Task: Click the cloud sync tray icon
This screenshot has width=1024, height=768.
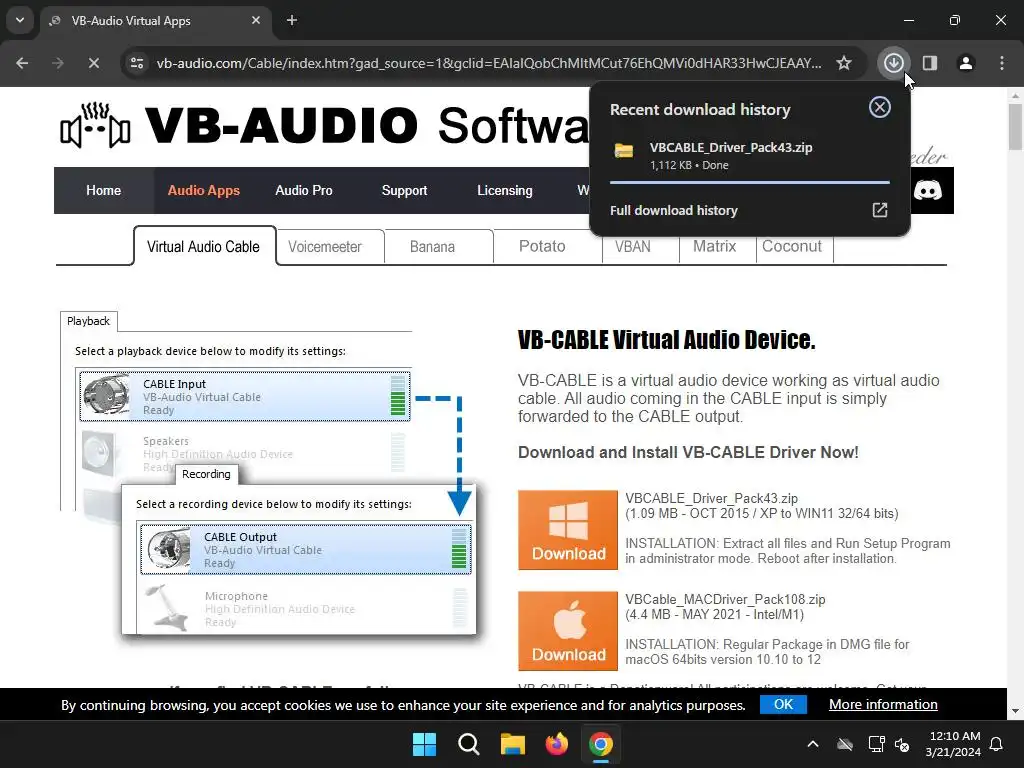Action: pos(845,744)
